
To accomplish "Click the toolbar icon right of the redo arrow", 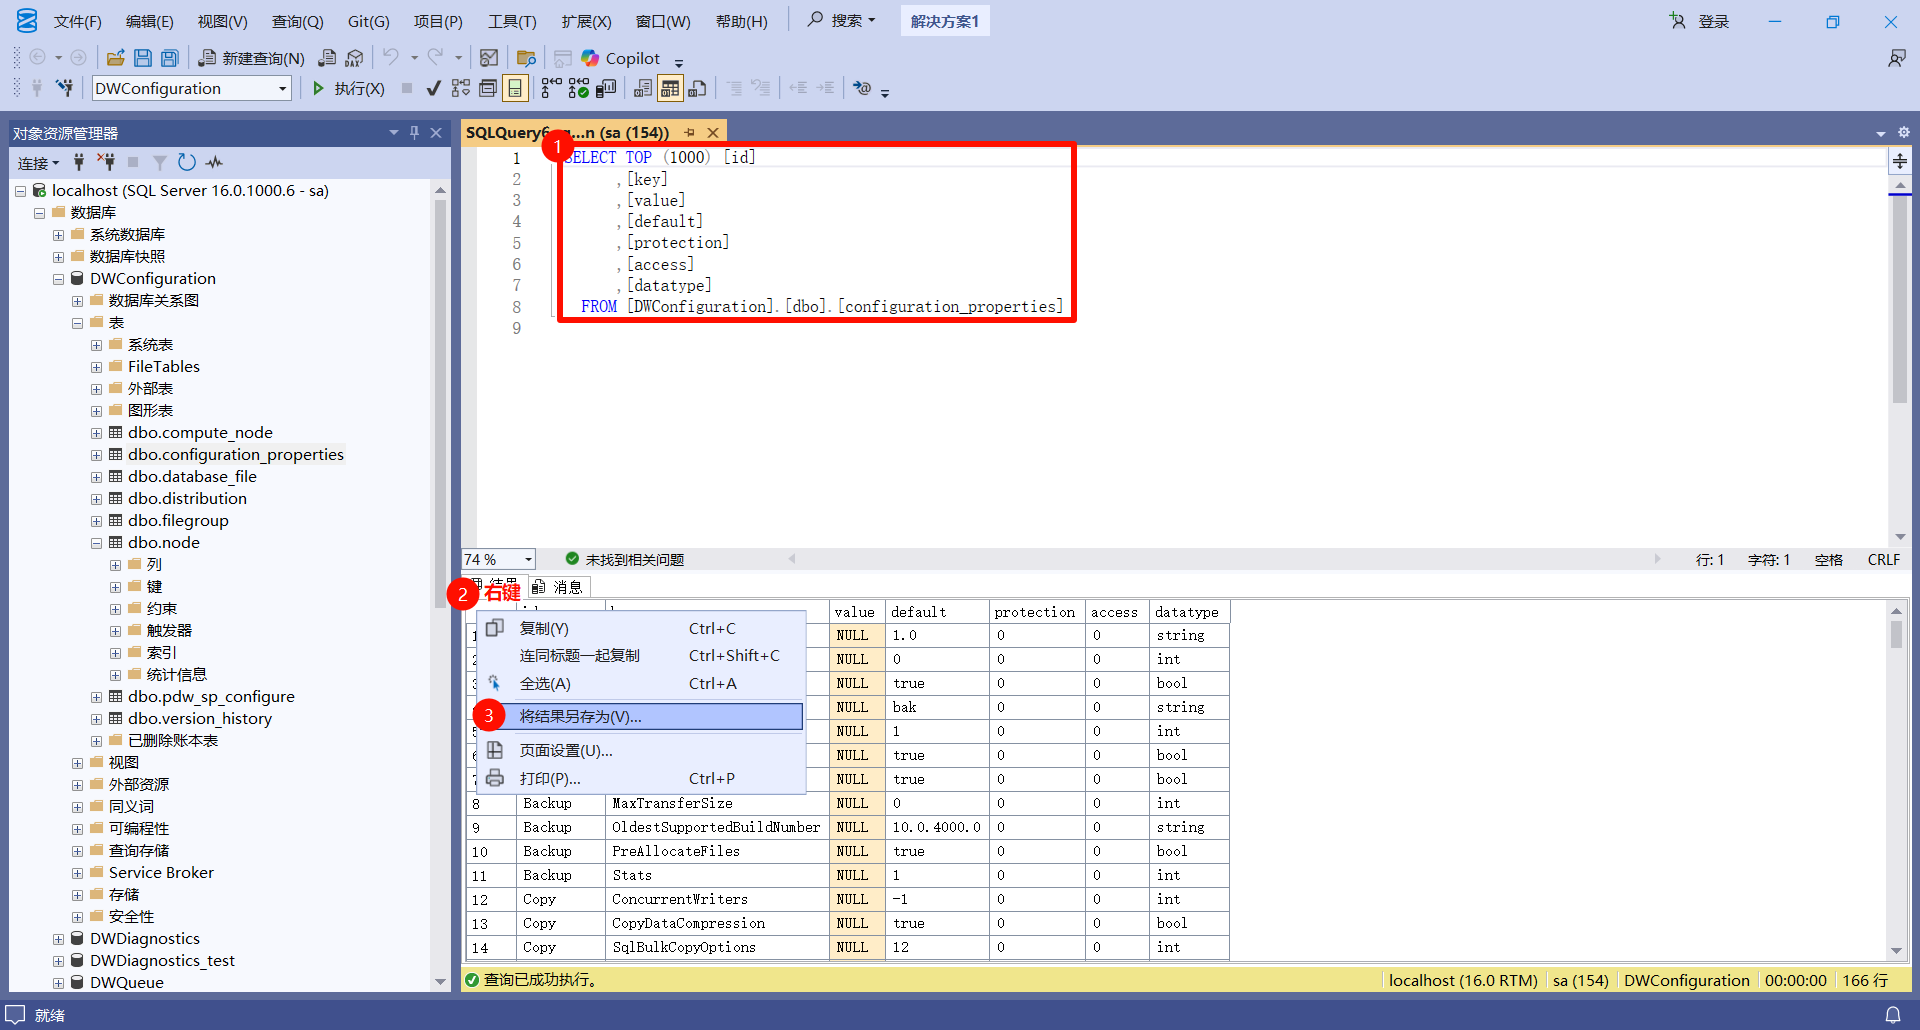I will point(489,58).
